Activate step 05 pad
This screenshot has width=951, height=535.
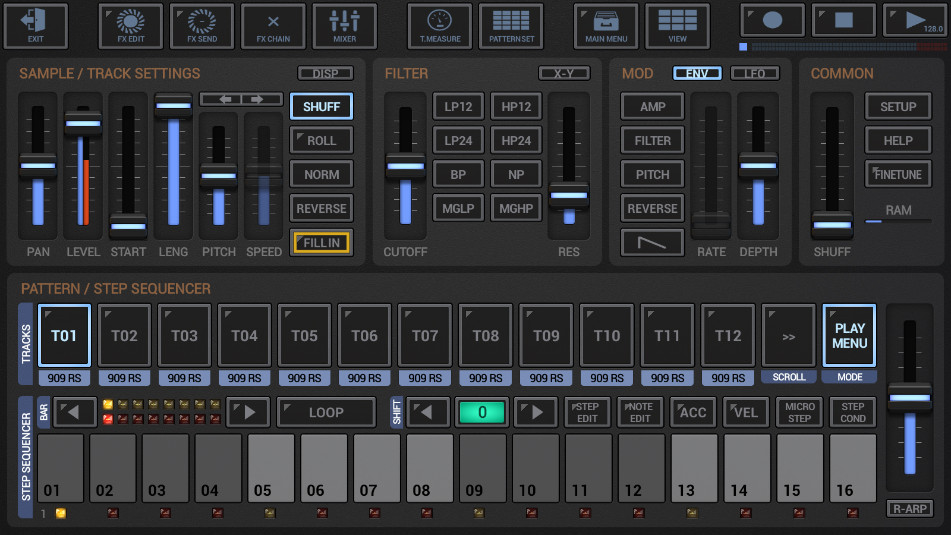[271, 468]
